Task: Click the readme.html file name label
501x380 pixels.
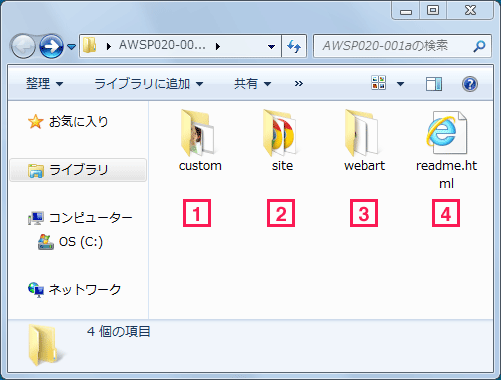Action: click(x=446, y=174)
